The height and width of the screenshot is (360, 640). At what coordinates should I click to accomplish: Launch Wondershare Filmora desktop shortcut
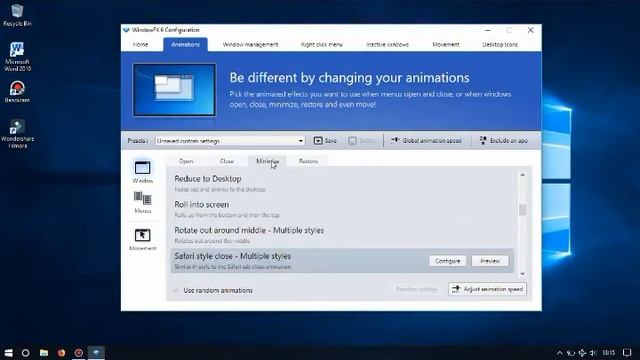pyautogui.click(x=17, y=134)
